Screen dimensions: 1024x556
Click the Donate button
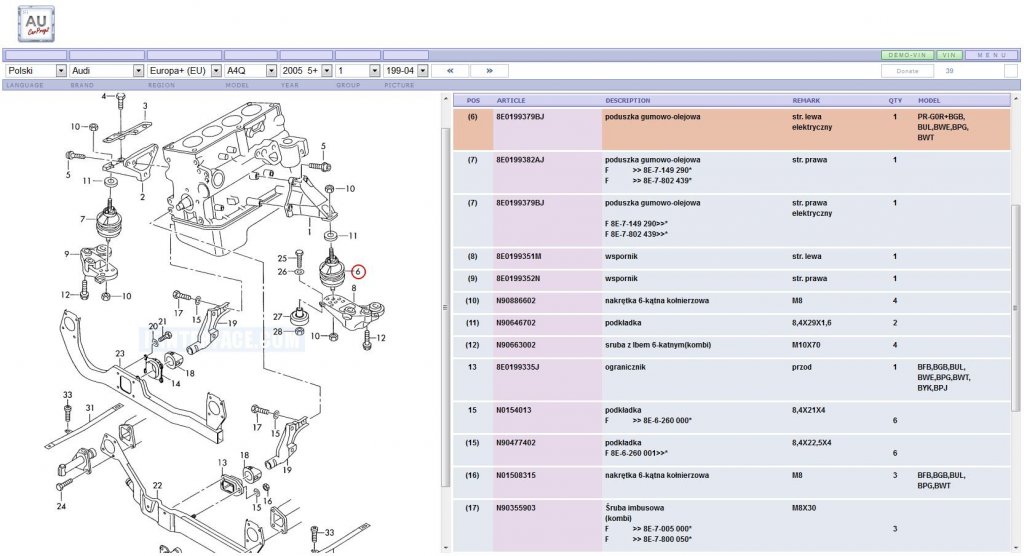pos(907,71)
